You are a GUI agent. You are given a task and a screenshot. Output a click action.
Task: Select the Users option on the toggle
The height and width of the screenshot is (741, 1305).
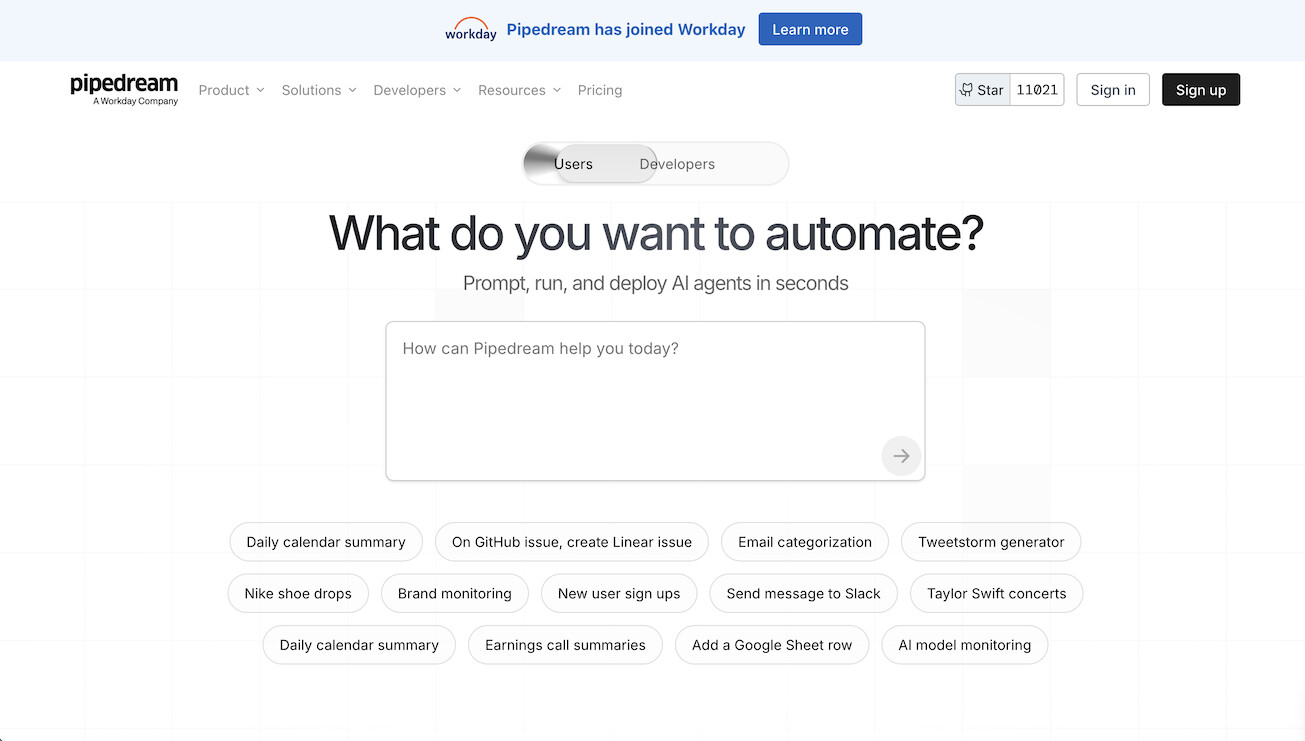573,164
